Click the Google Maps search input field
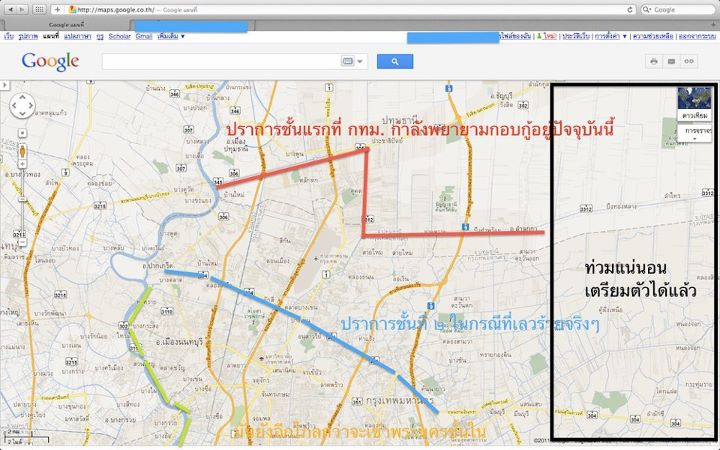720x450 pixels. [x=222, y=61]
